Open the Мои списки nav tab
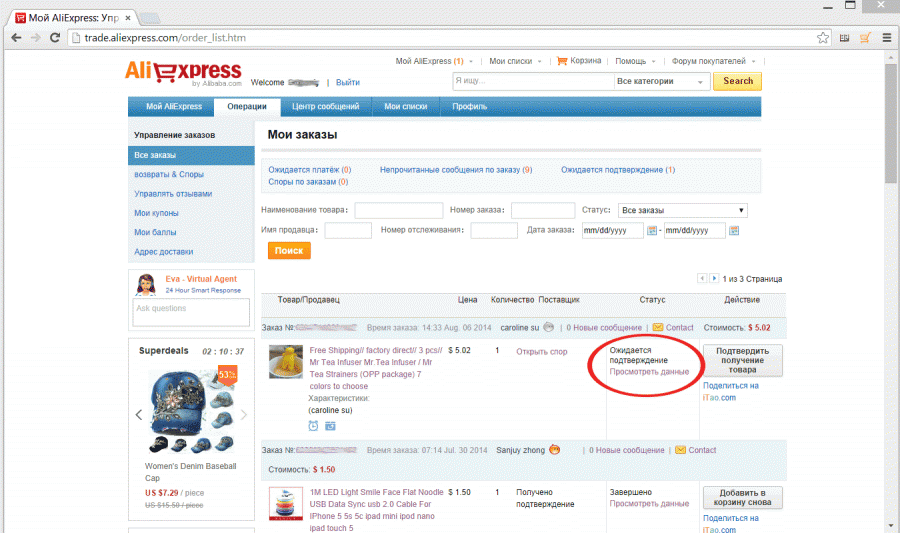The height and width of the screenshot is (533, 900). 405,107
